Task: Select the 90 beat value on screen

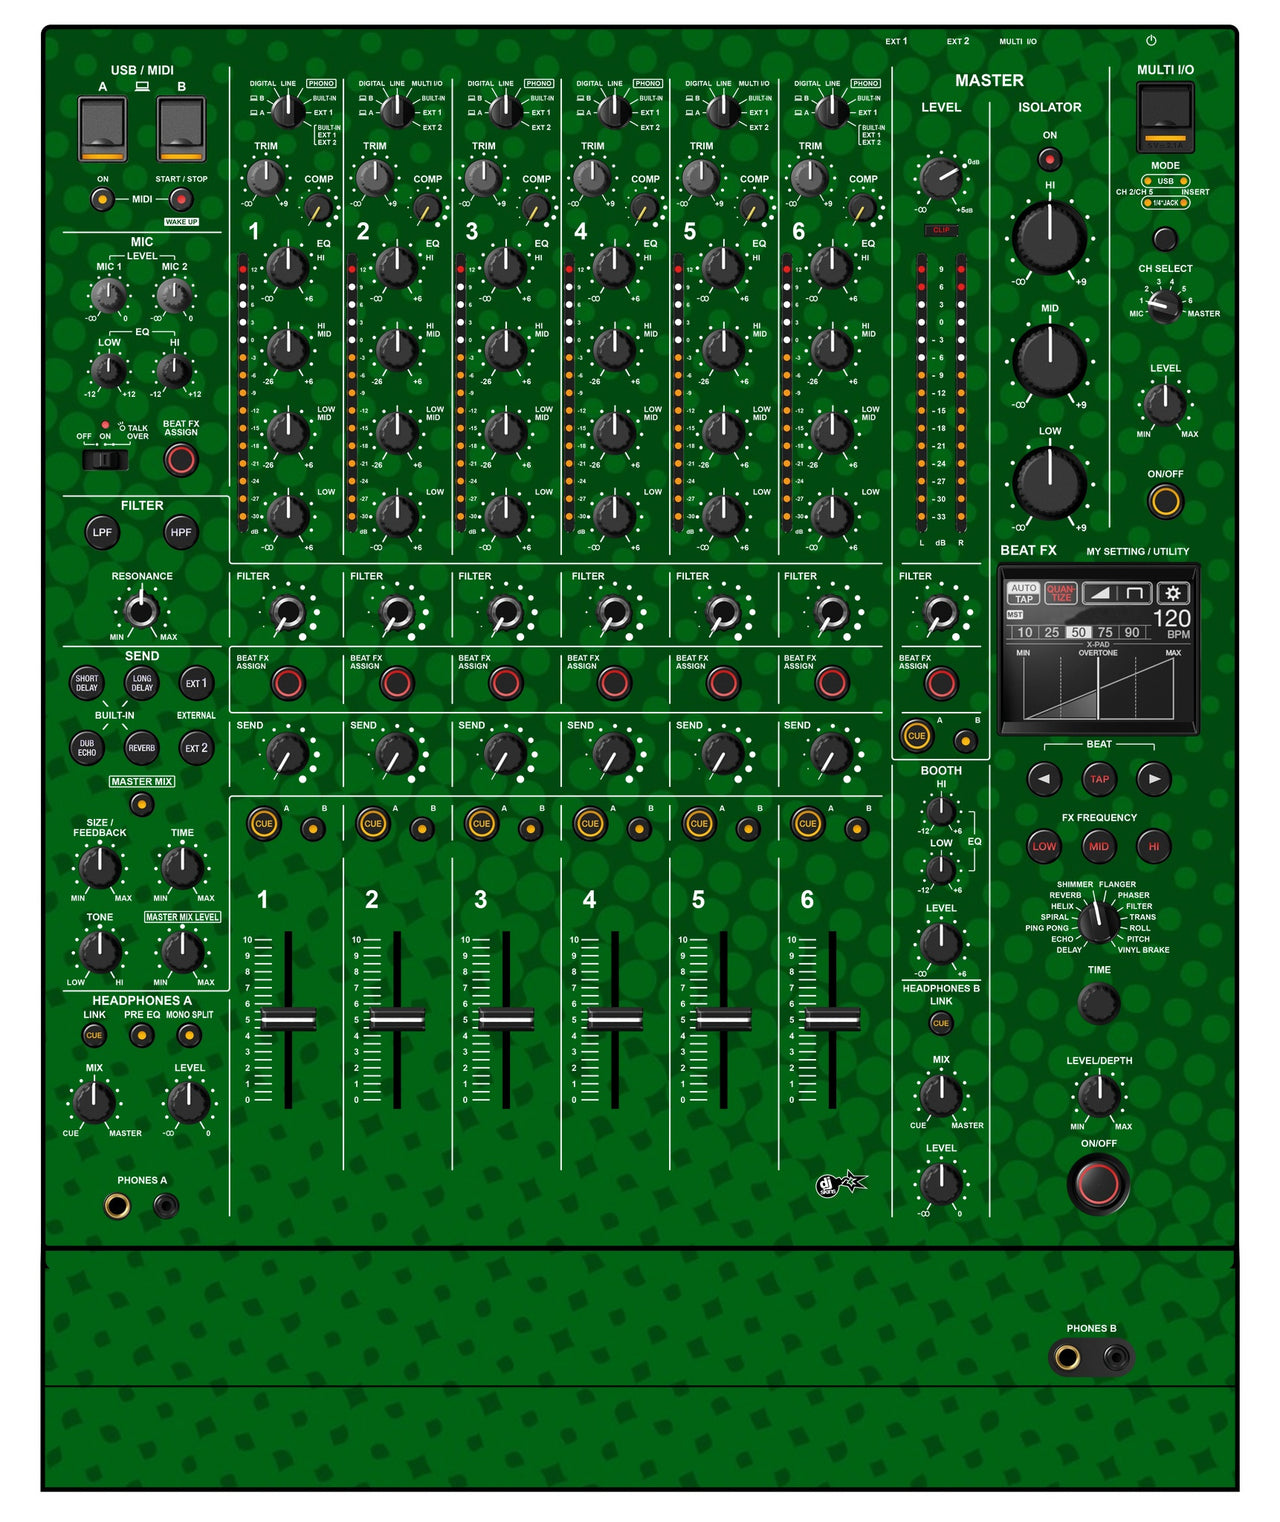Action: click(x=1131, y=632)
